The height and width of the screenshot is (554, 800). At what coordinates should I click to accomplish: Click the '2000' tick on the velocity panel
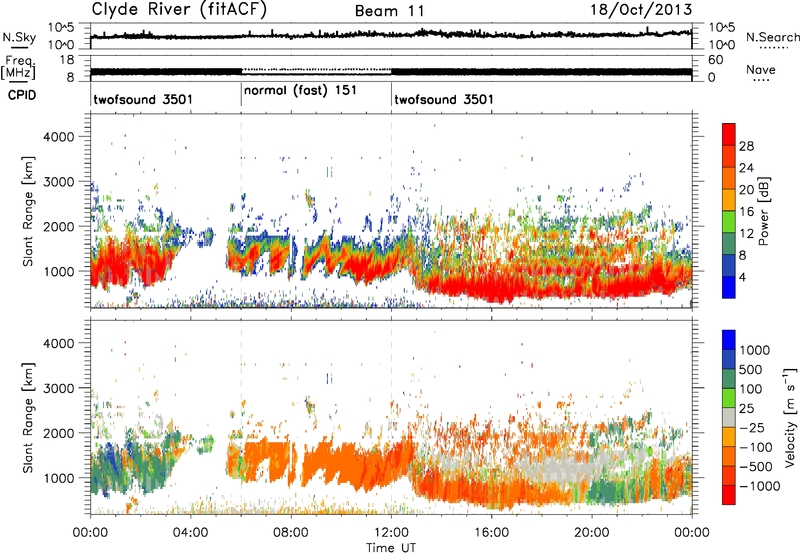(x=59, y=433)
